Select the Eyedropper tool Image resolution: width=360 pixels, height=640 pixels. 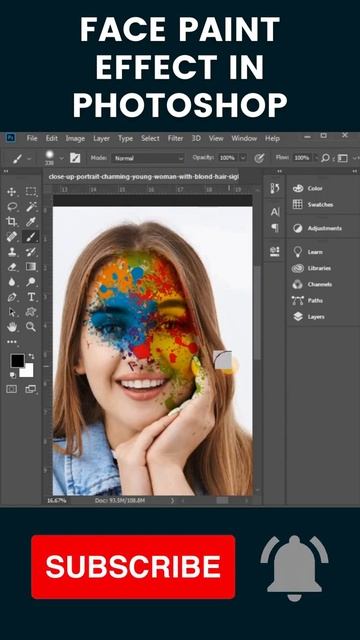[x=31, y=221]
